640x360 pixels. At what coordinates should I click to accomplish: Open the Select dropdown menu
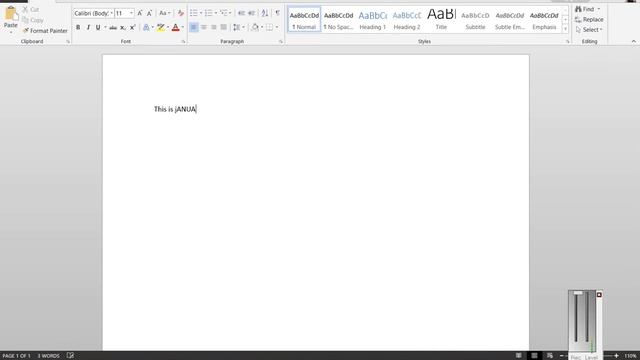point(589,30)
